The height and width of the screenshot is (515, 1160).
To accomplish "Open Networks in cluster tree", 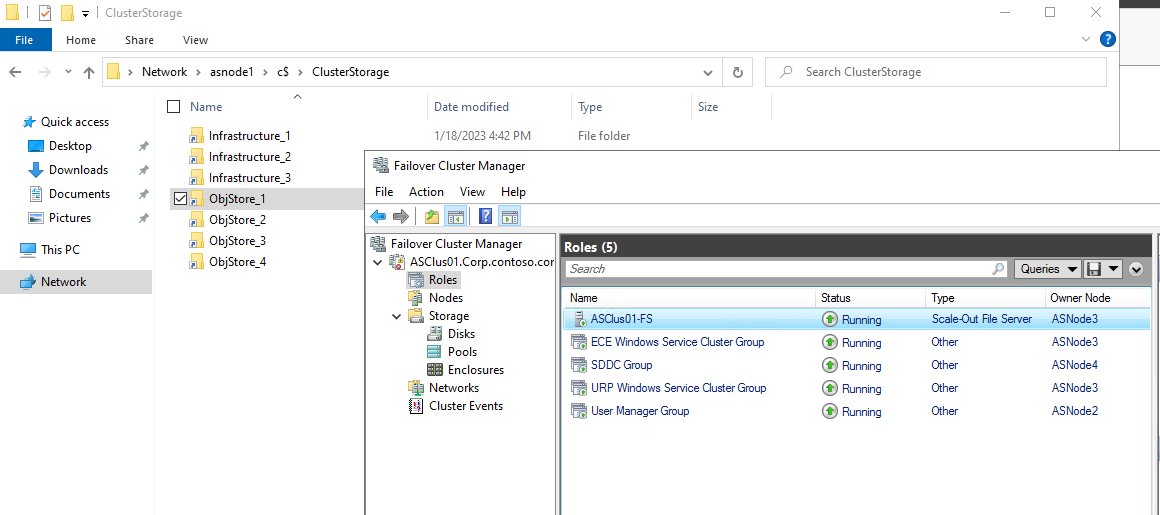I will (453, 388).
